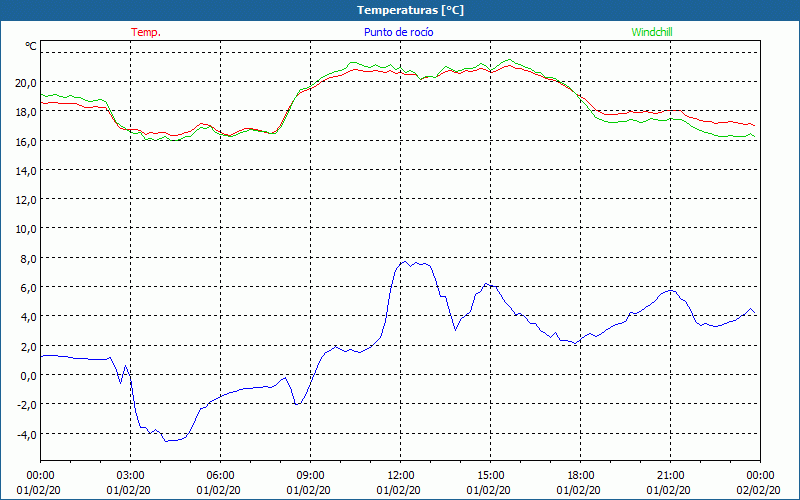
Task: Click the 2,0 y-axis value
Action: click(28, 346)
